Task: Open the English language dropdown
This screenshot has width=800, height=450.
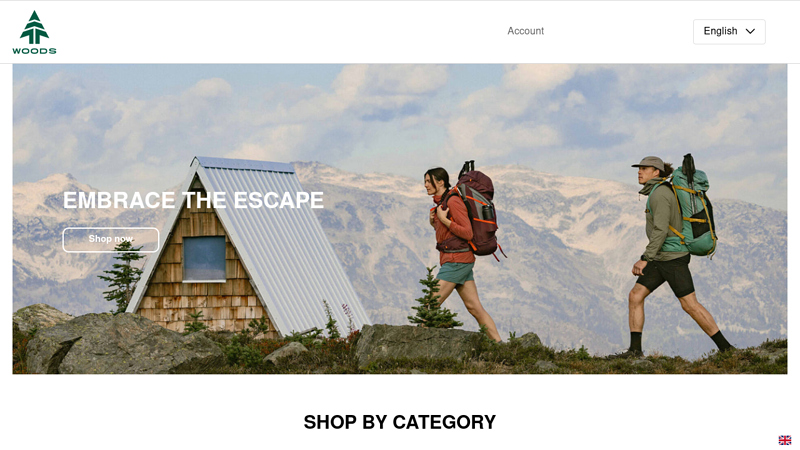Action: [729, 32]
